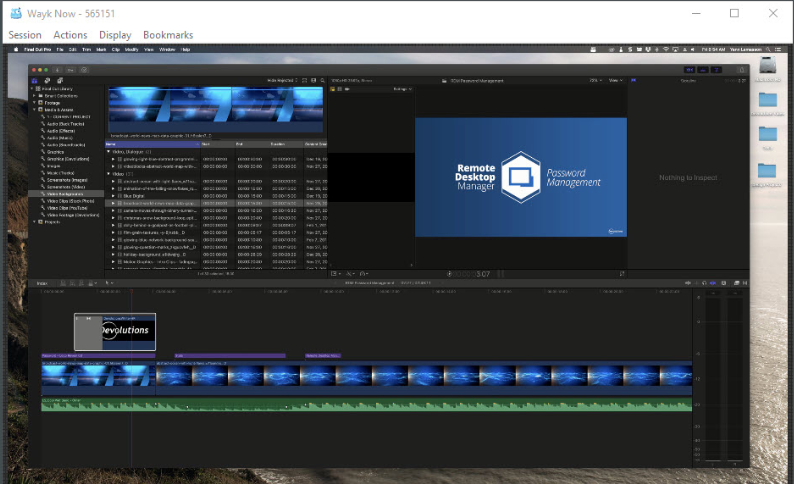Open the retime speed dropdown under viewer
The image size is (794, 484).
pyautogui.click(x=364, y=274)
